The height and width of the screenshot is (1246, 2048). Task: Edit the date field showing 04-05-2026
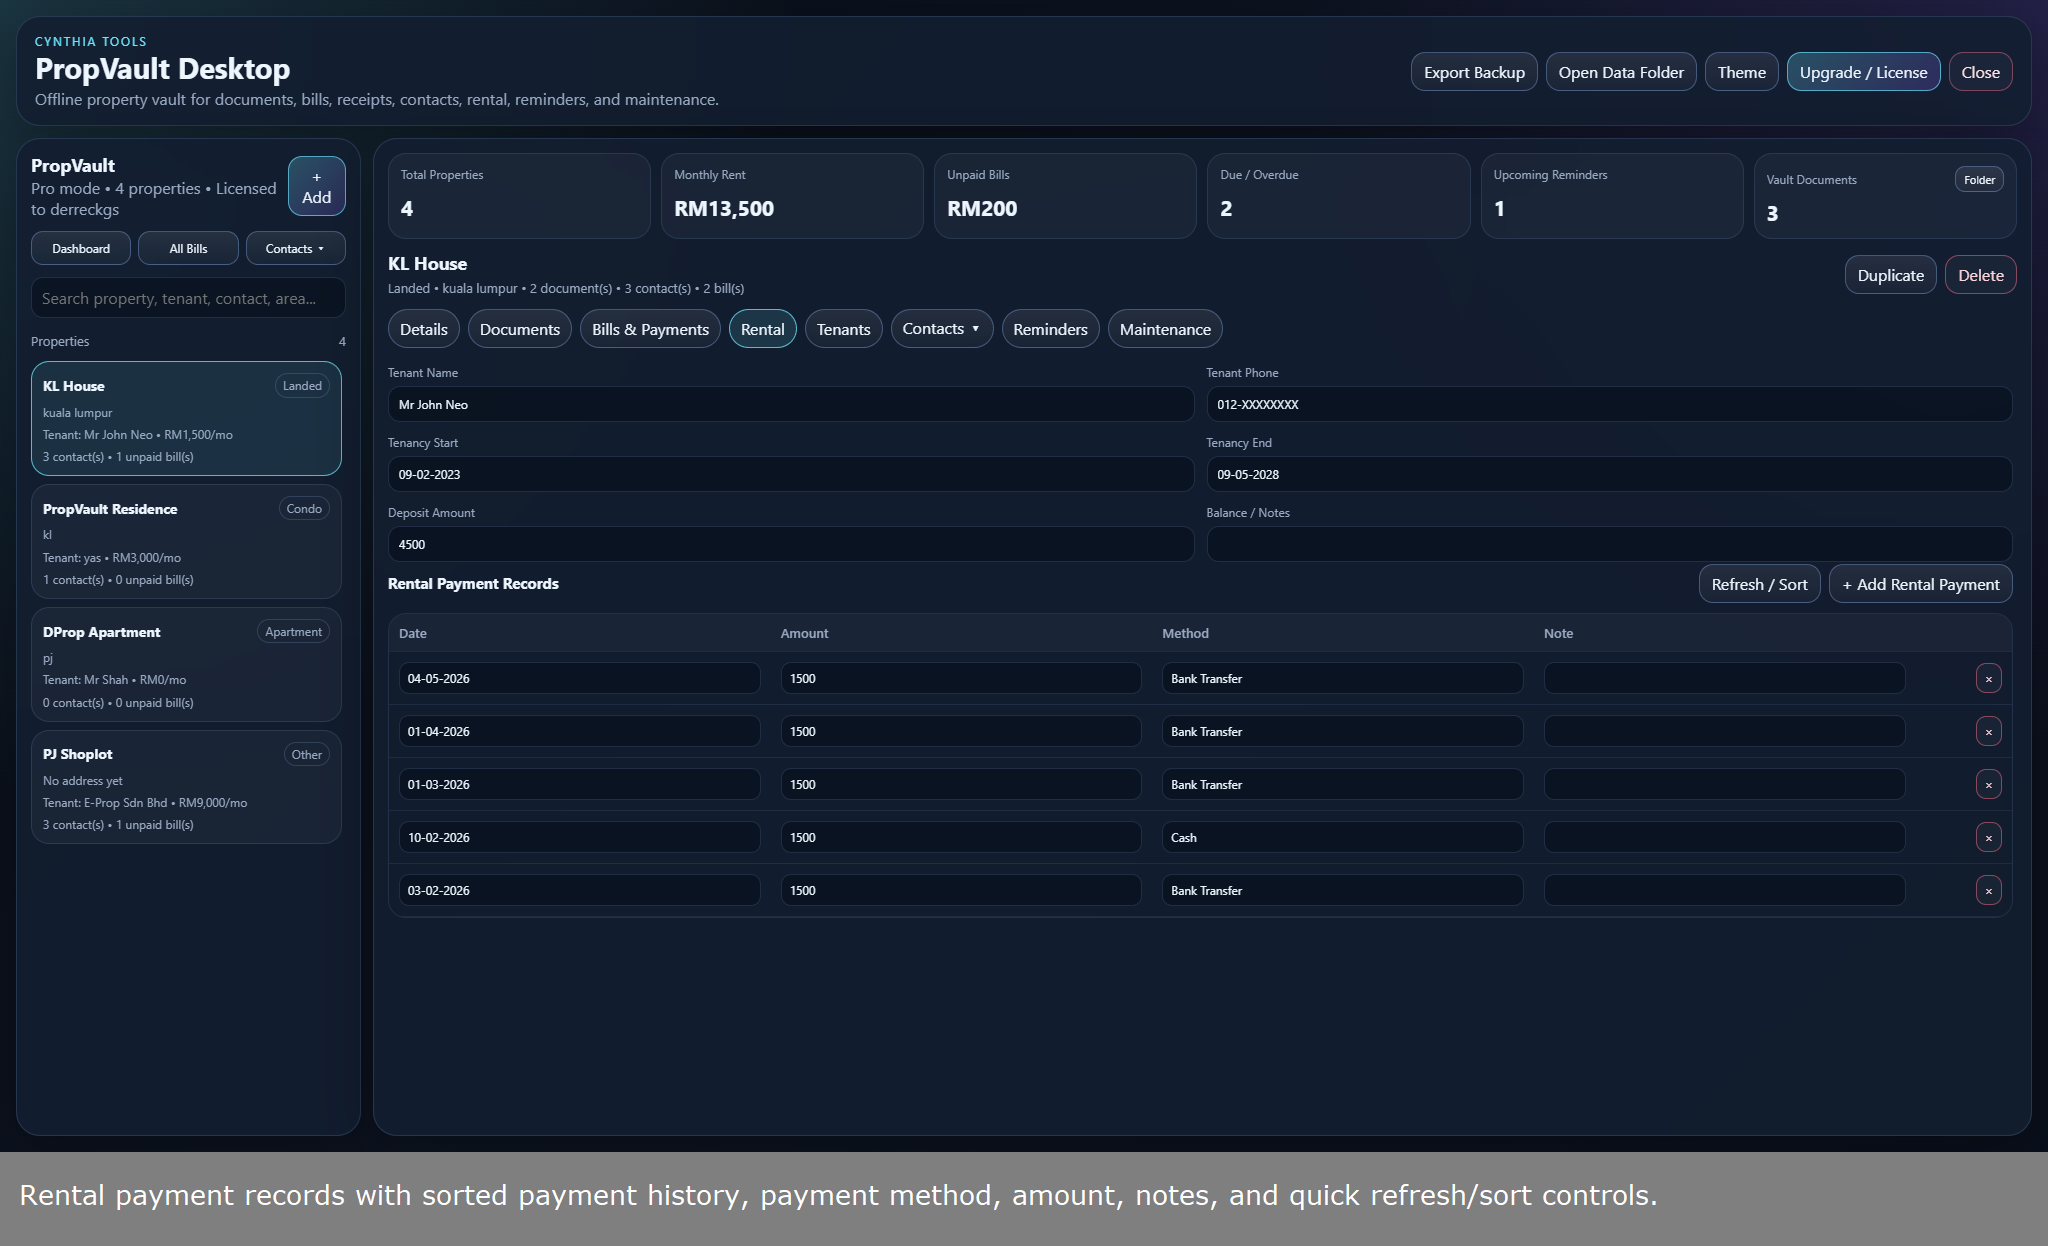pyautogui.click(x=579, y=678)
